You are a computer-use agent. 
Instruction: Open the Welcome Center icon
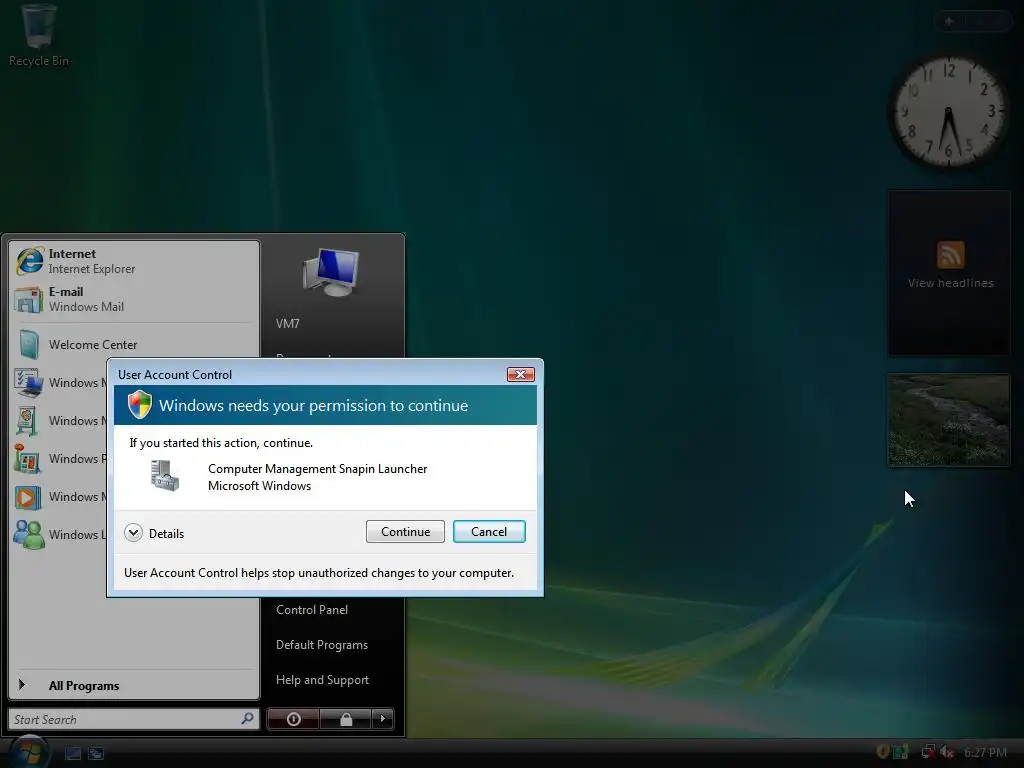[29, 344]
